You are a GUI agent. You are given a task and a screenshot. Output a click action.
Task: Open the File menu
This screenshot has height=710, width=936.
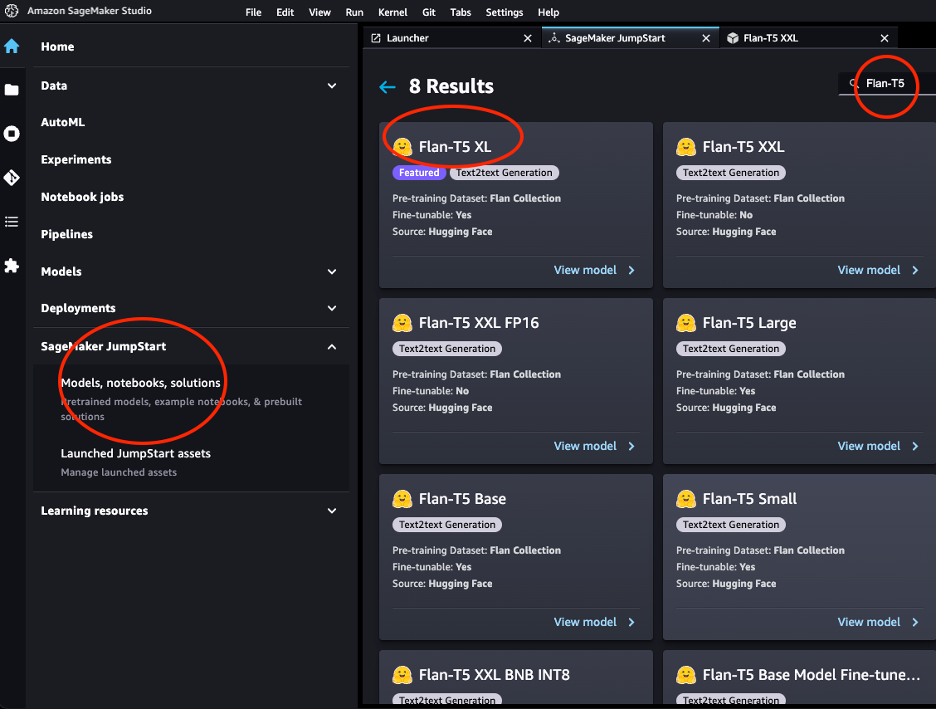(x=253, y=12)
